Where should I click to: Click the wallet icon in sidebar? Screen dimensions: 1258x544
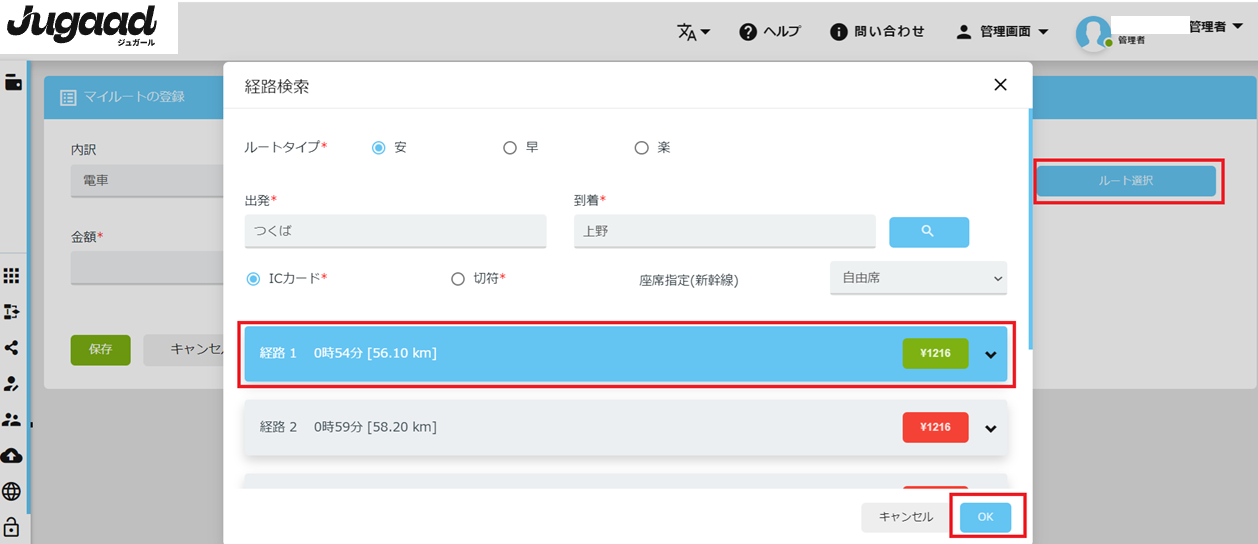13,83
